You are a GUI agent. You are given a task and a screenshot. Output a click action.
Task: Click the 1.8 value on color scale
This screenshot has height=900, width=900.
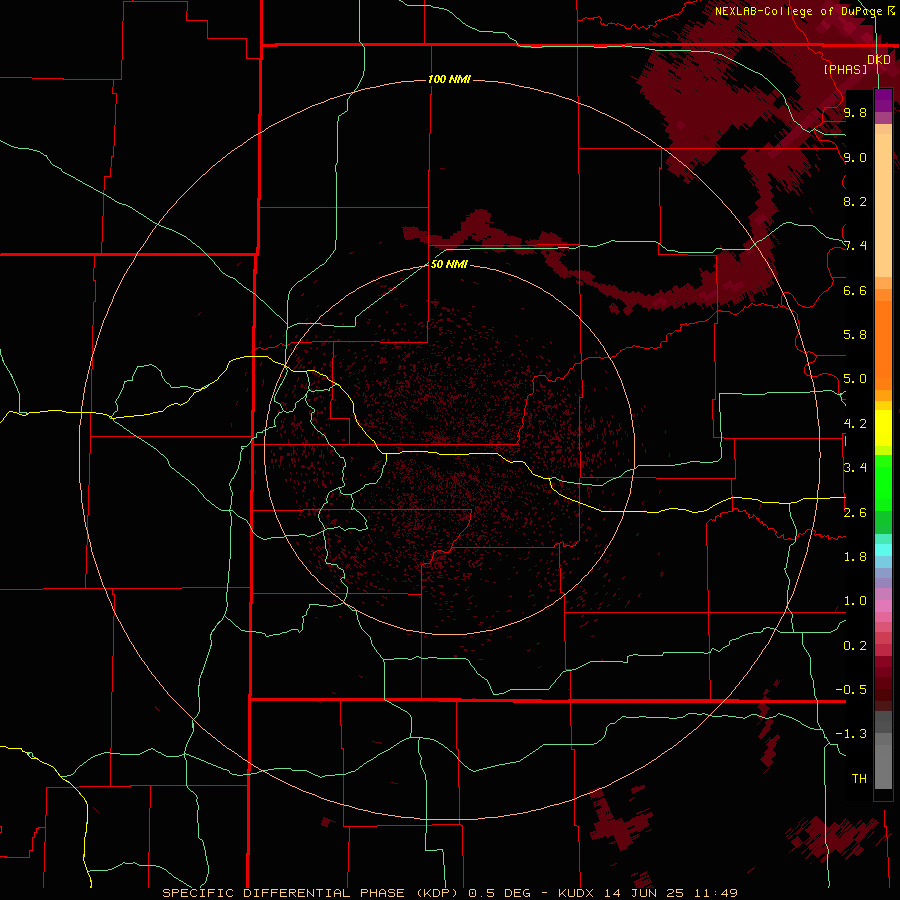[x=855, y=557]
